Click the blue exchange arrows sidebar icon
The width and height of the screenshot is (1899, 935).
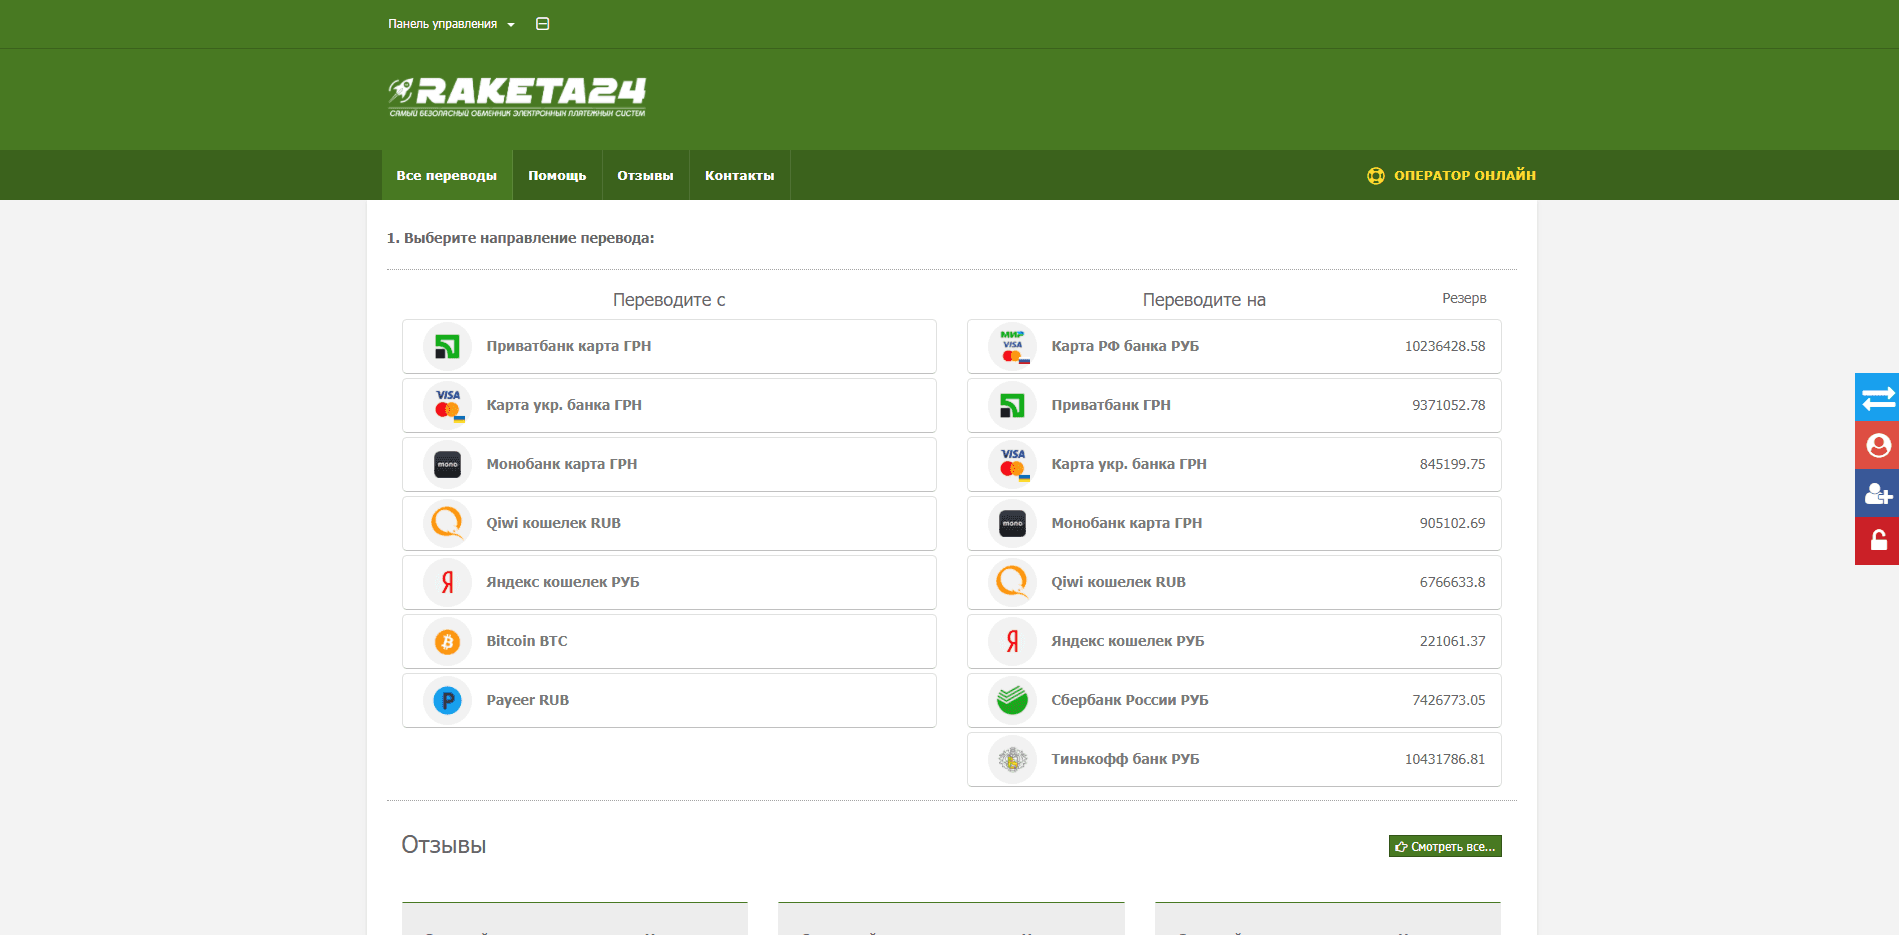pyautogui.click(x=1877, y=398)
